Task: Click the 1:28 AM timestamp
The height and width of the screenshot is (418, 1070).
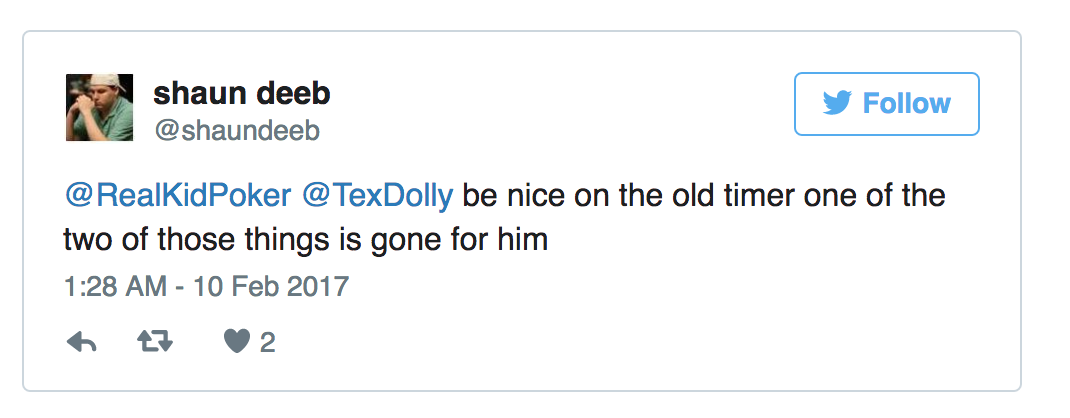Action: [x=115, y=286]
